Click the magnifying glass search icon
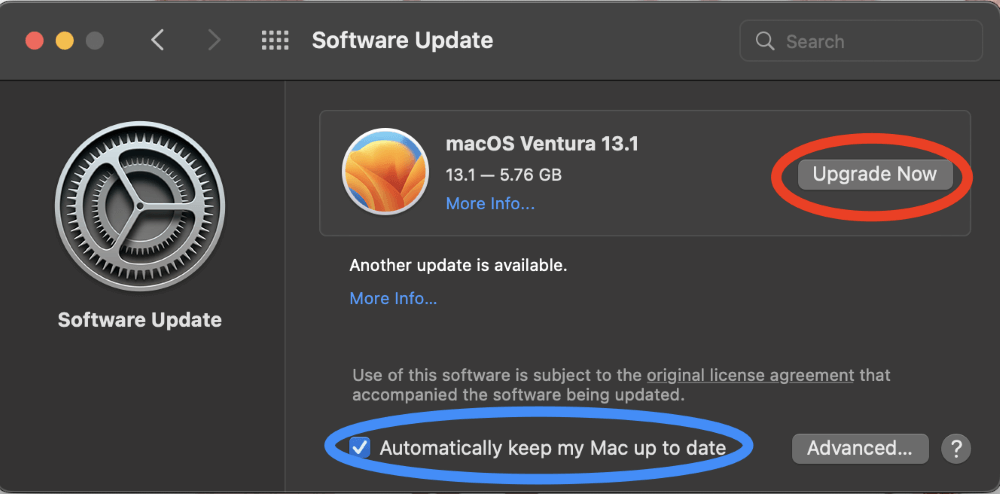Screen dimensions: 1000x494 pyautogui.click(x=765, y=41)
